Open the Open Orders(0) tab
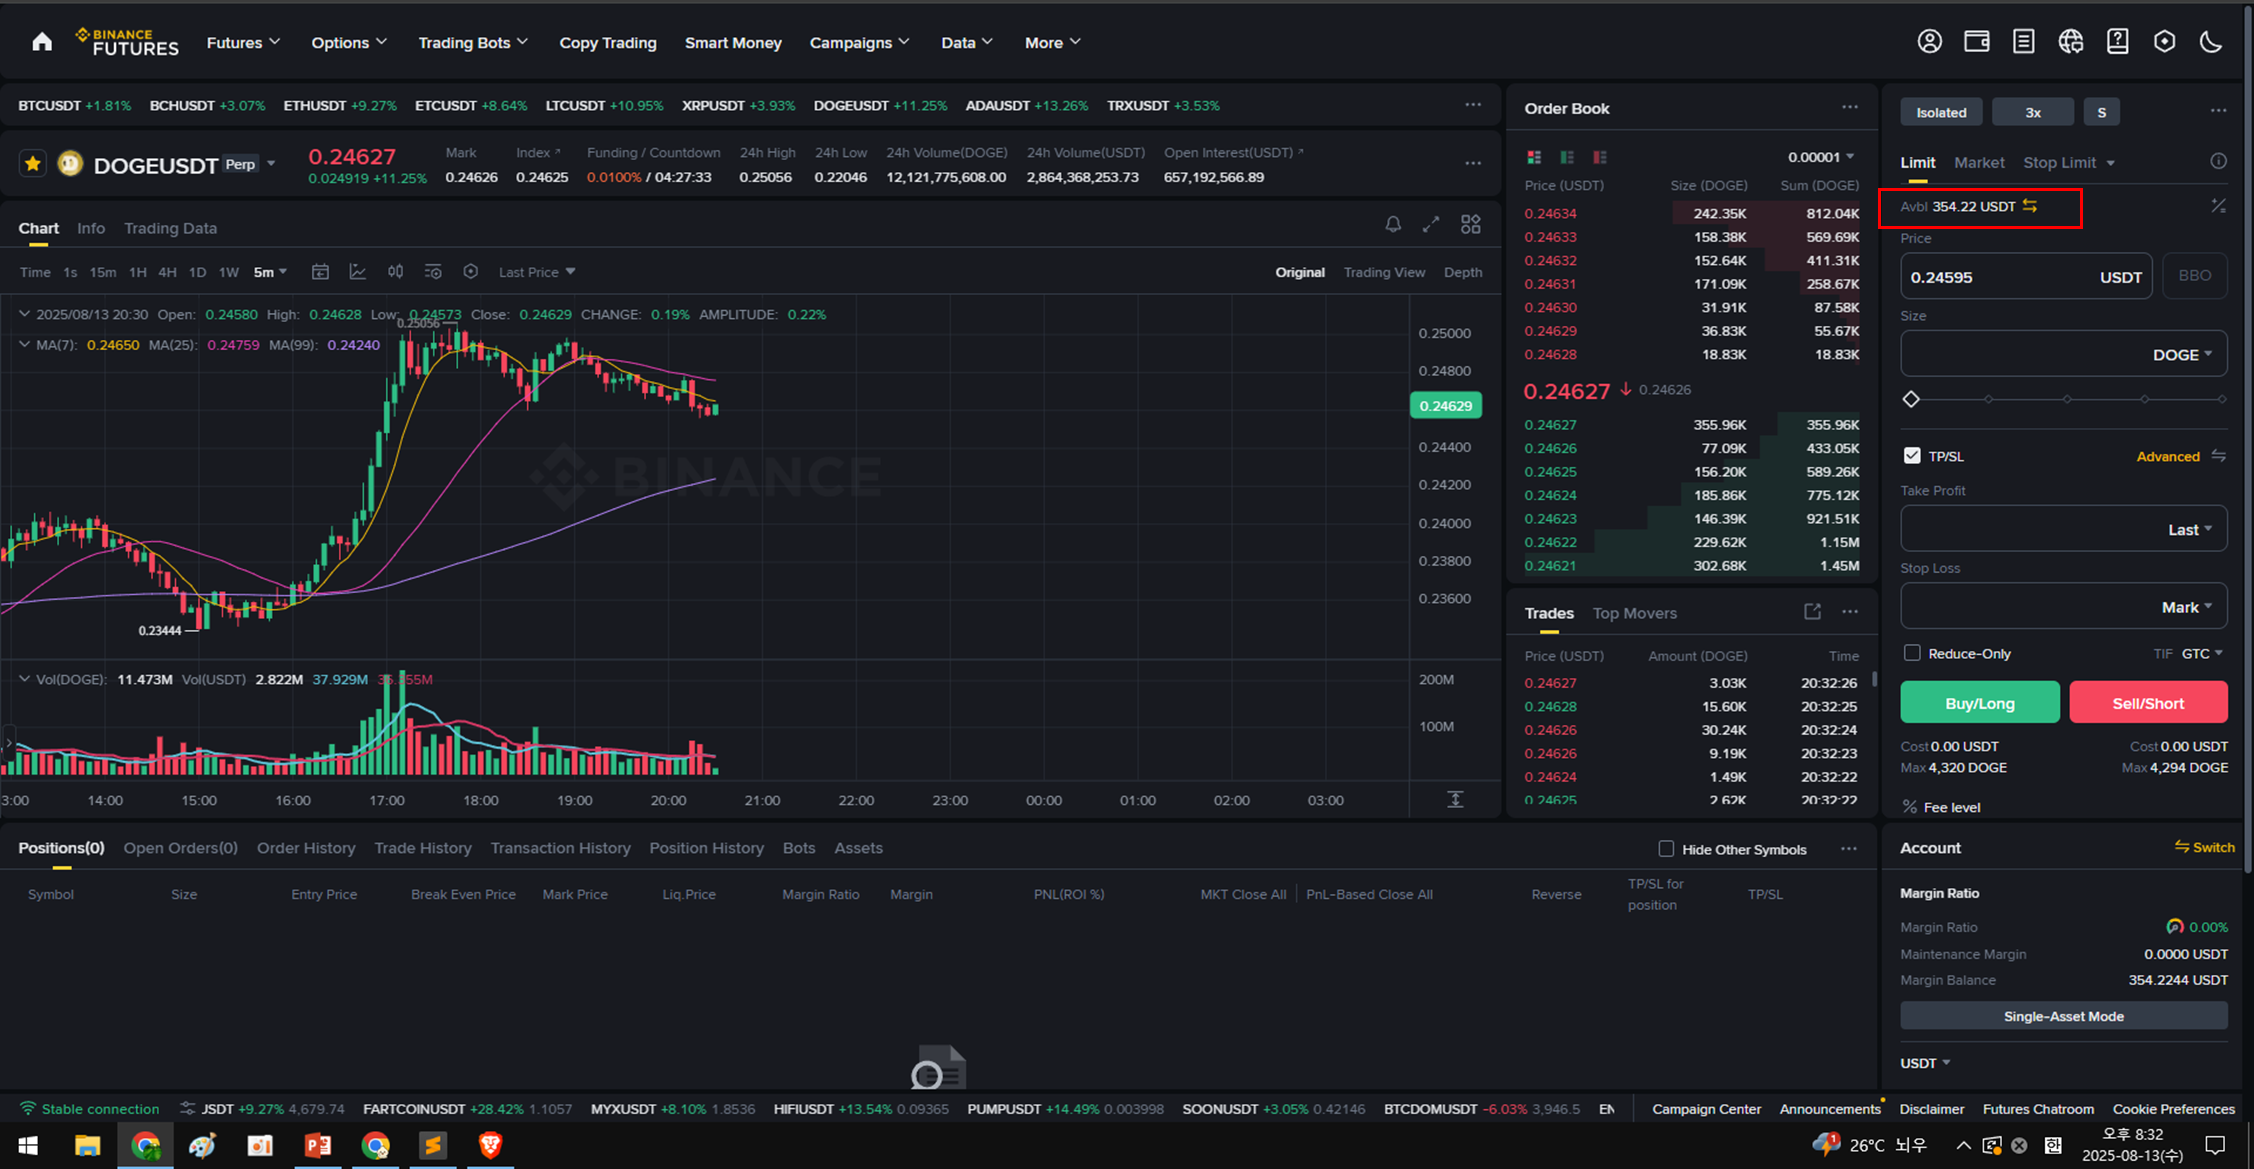 pyautogui.click(x=180, y=848)
